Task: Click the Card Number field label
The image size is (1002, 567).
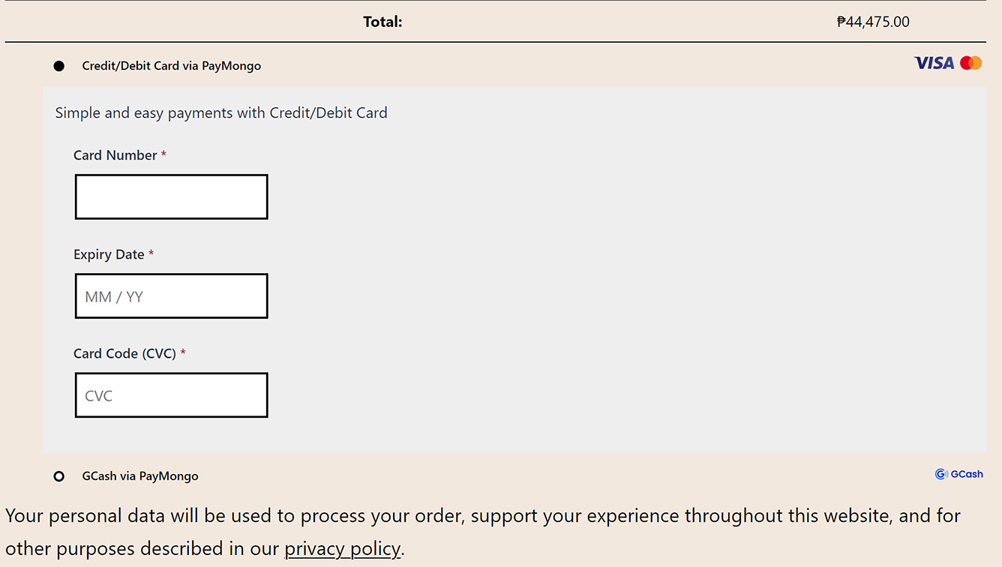Action: click(x=115, y=155)
